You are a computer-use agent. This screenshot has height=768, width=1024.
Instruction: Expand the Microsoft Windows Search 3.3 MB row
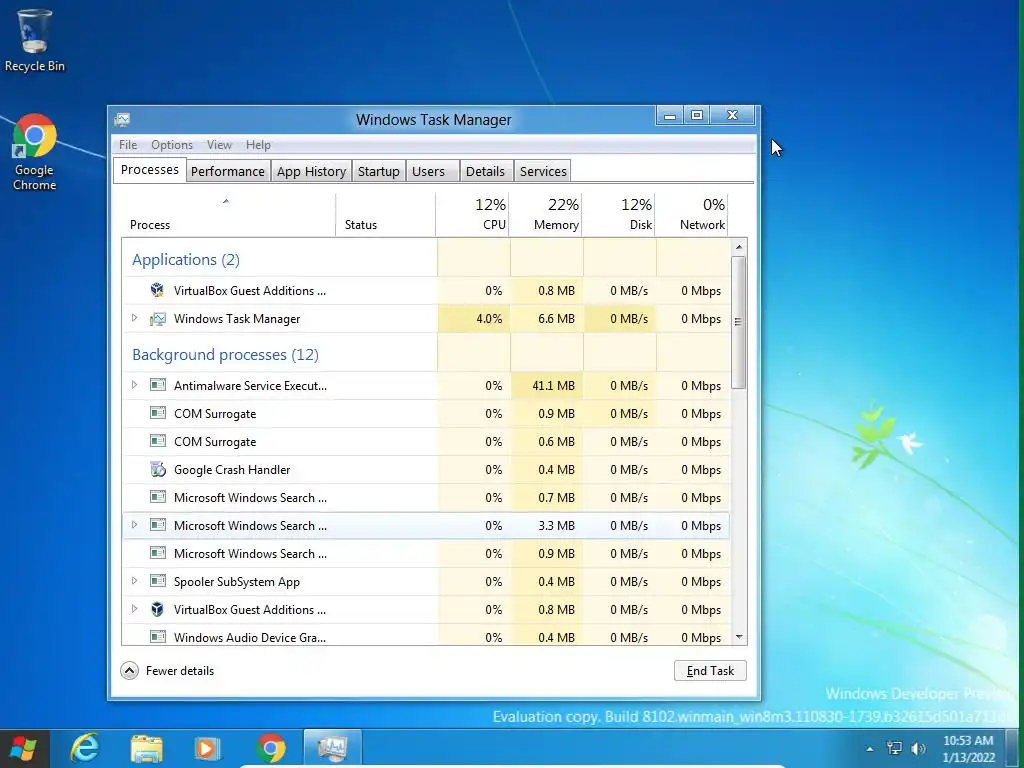click(135, 524)
